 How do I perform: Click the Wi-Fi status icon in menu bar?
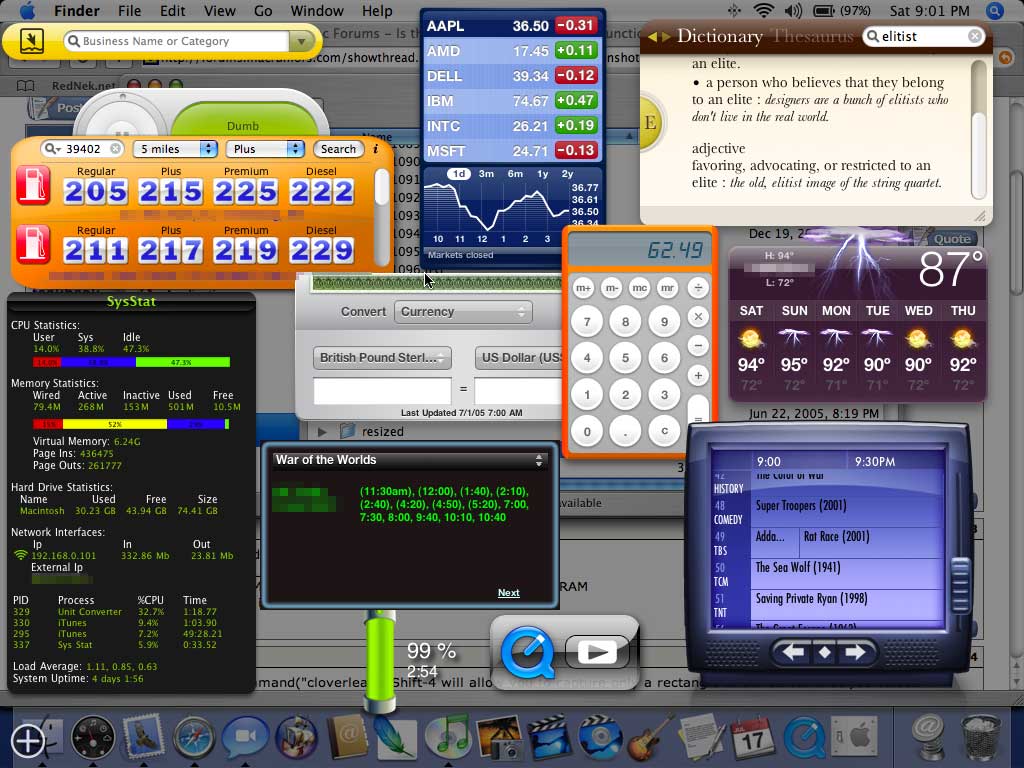[763, 11]
